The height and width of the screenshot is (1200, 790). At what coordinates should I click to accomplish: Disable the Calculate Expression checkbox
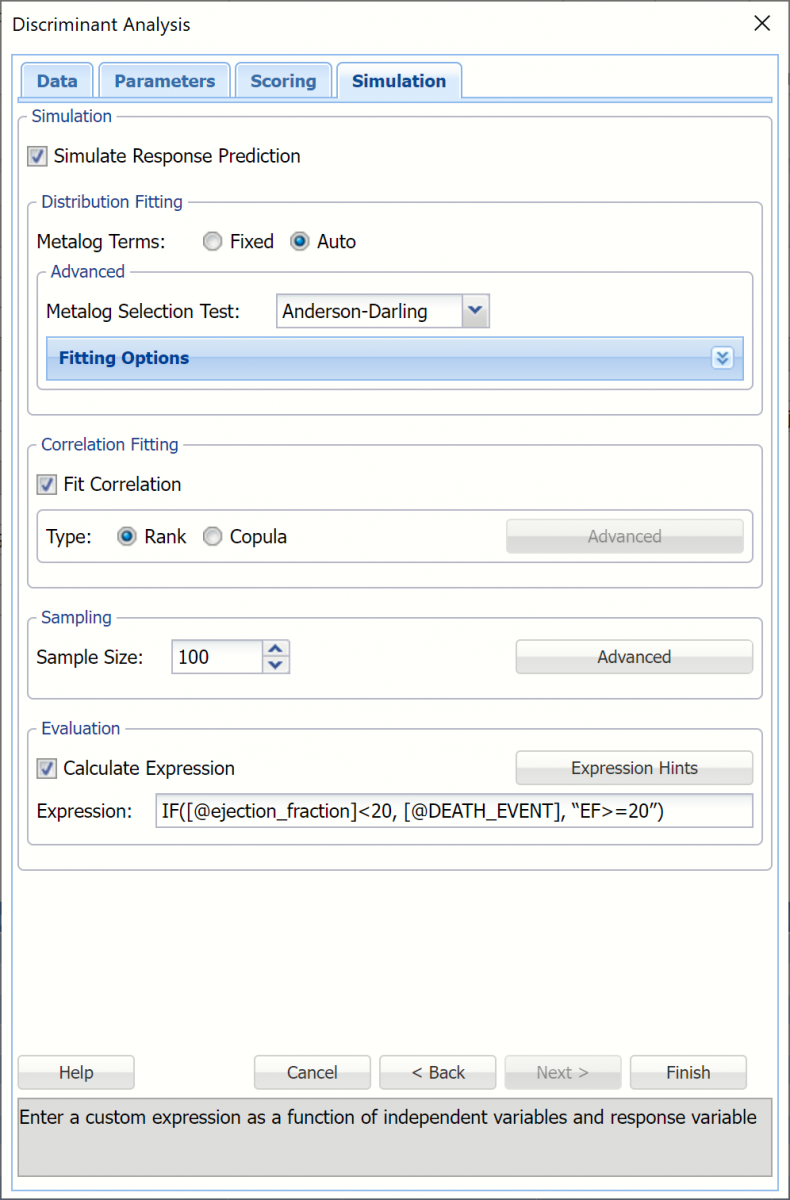pos(47,769)
